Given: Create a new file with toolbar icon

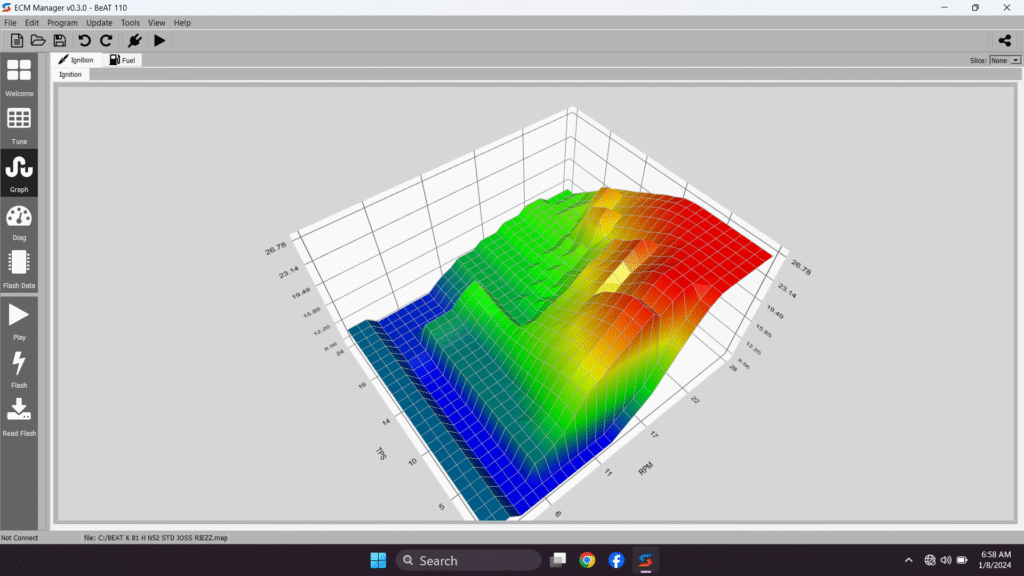Looking at the screenshot, I should [16, 41].
